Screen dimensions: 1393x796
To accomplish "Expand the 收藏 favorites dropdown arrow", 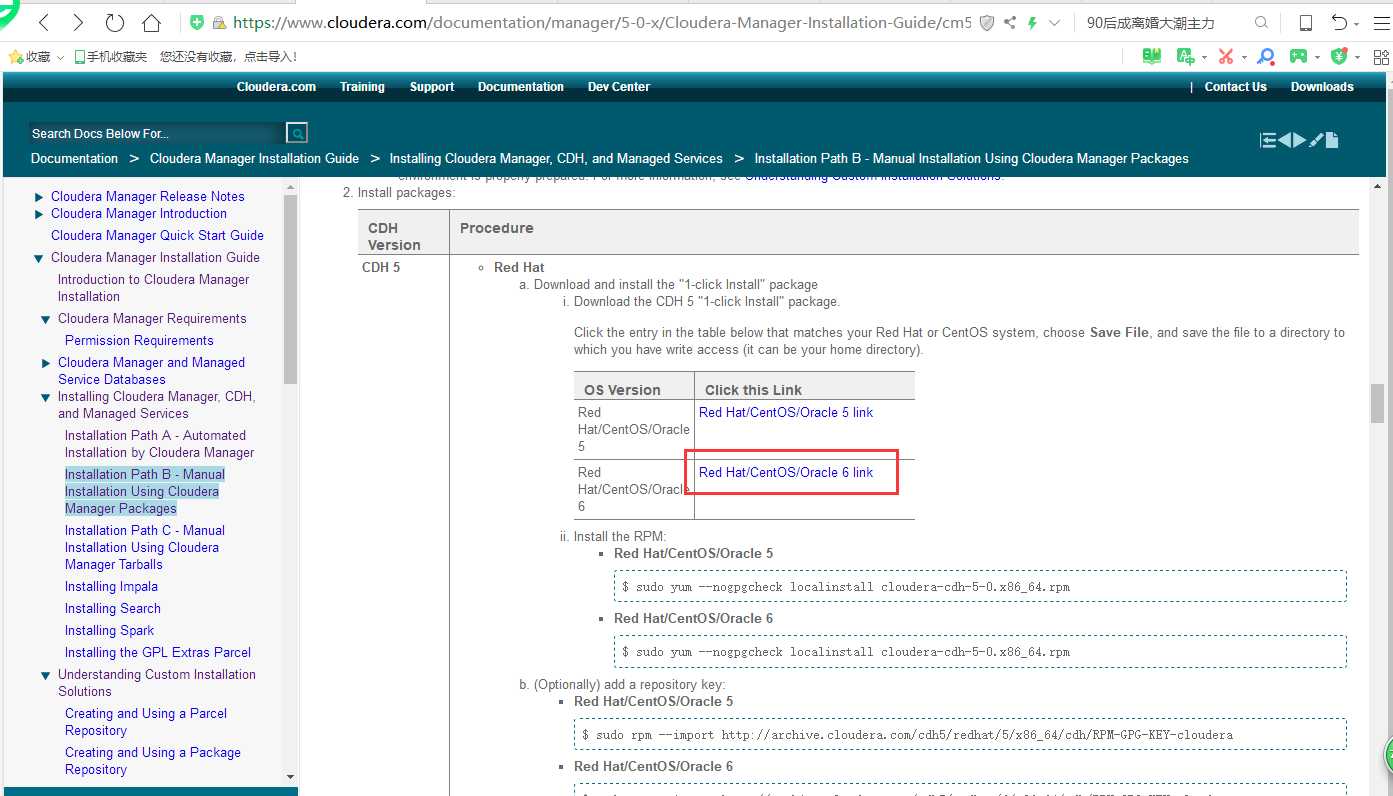I will pos(60,58).
